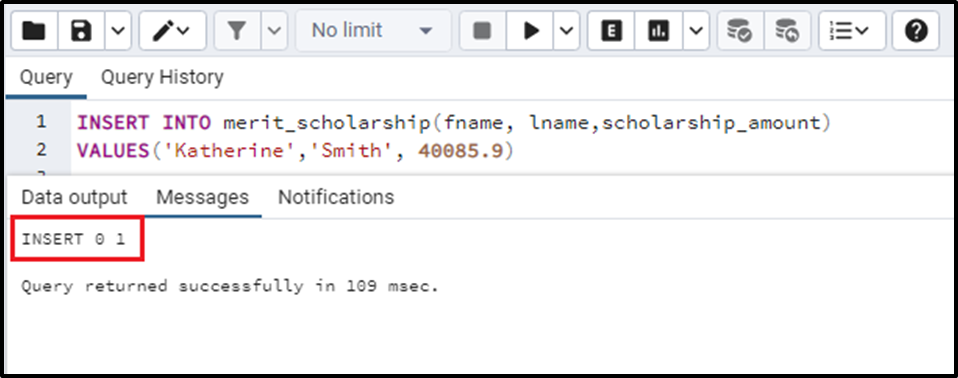The image size is (958, 378).
Task: Switch to the Data output tab
Action: [x=74, y=197]
